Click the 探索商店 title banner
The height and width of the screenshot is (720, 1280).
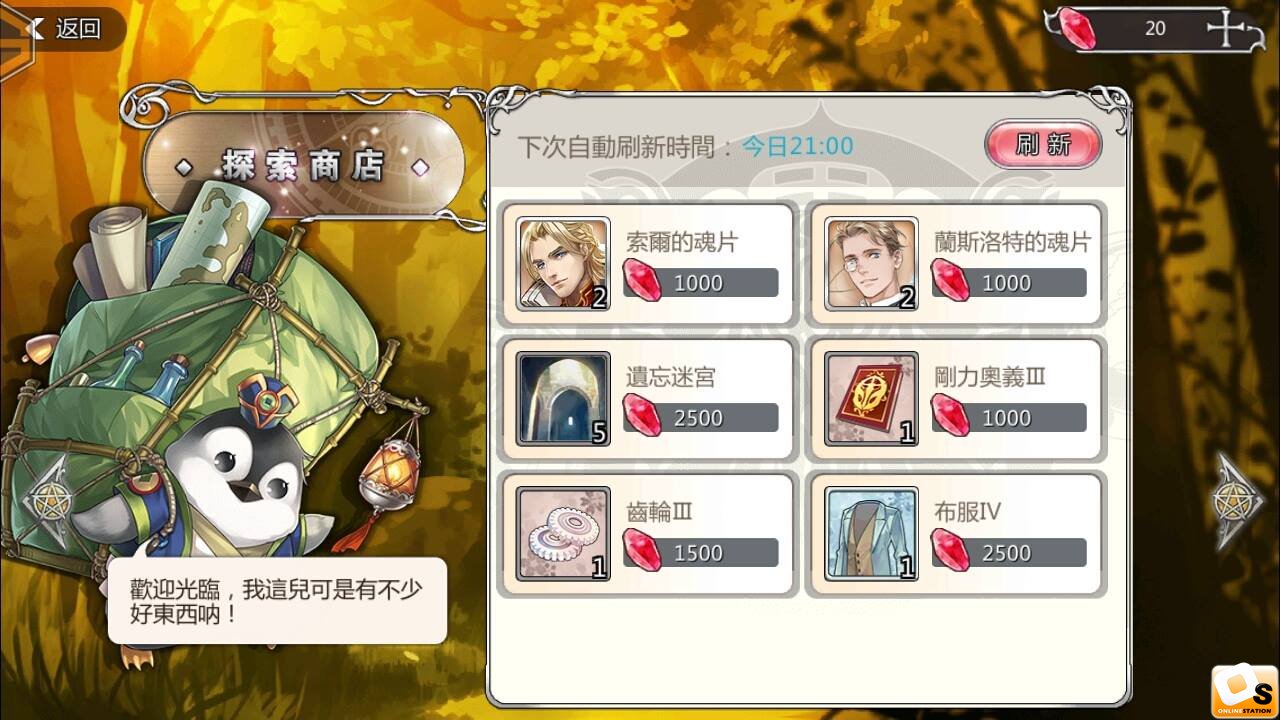[303, 165]
